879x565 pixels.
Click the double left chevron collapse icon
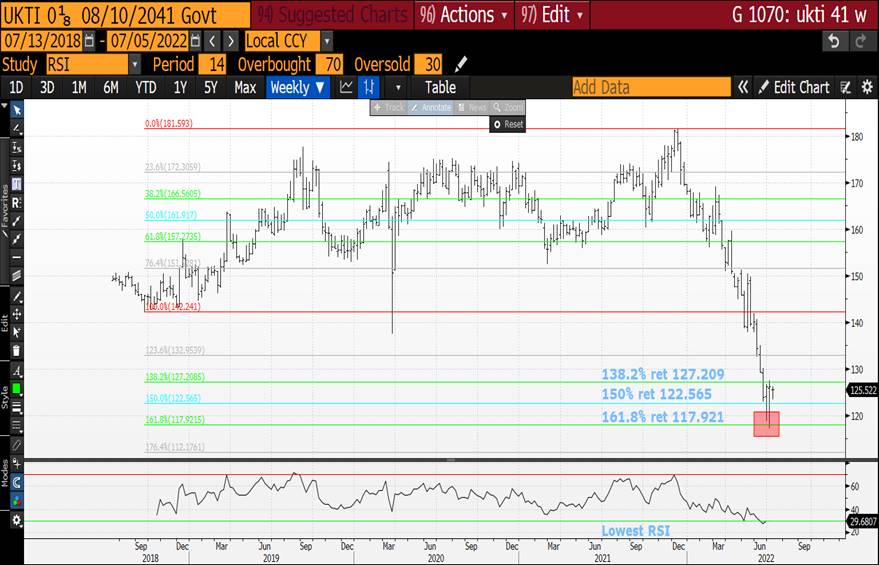tap(743, 87)
